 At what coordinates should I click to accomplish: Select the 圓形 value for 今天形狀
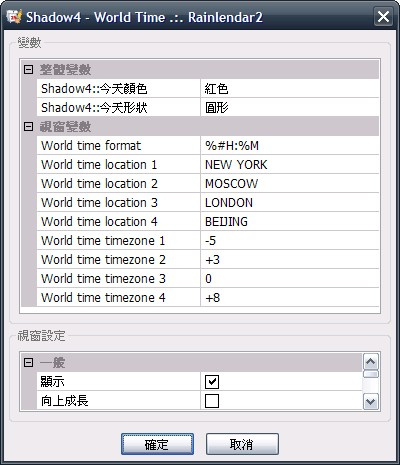(290, 108)
